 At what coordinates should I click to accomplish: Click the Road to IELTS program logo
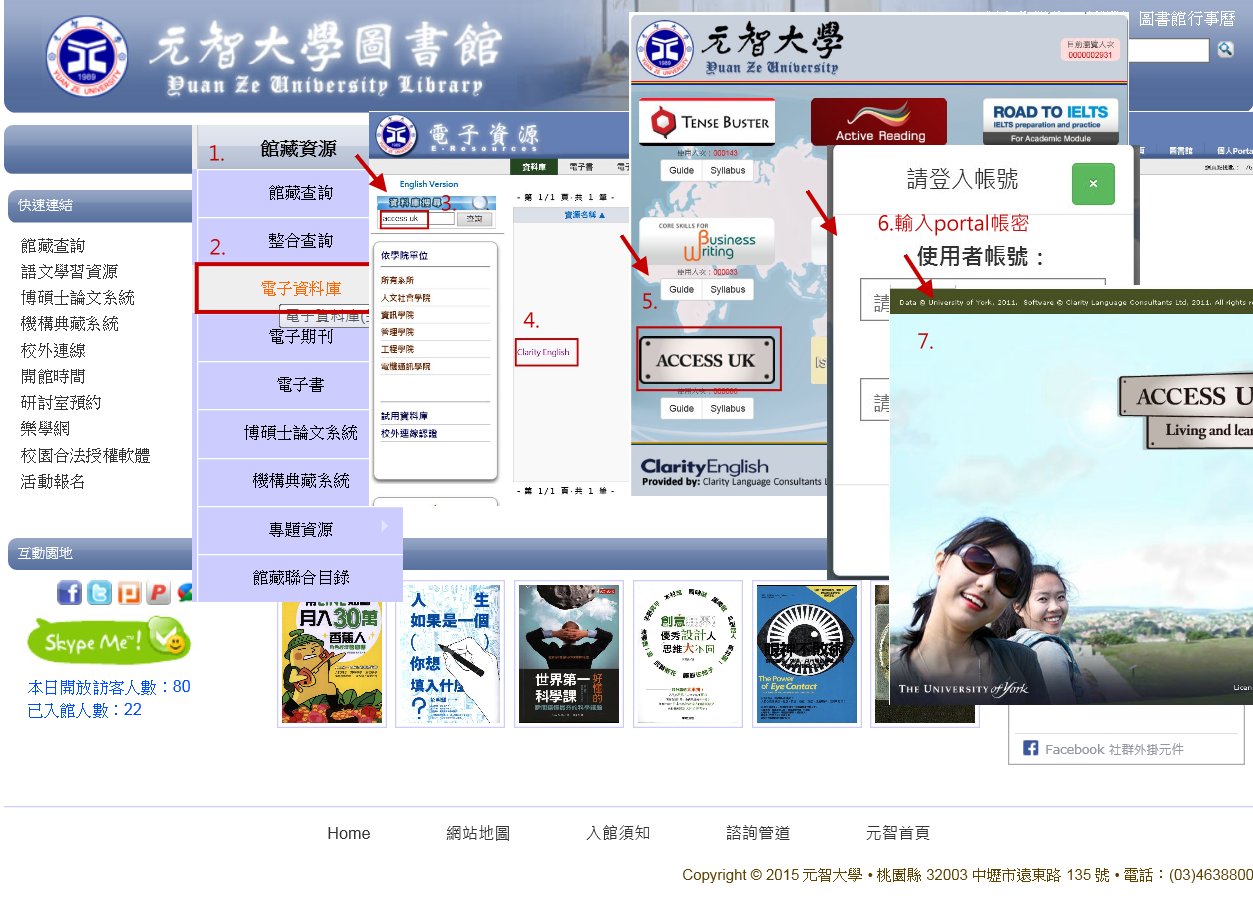coord(1050,122)
